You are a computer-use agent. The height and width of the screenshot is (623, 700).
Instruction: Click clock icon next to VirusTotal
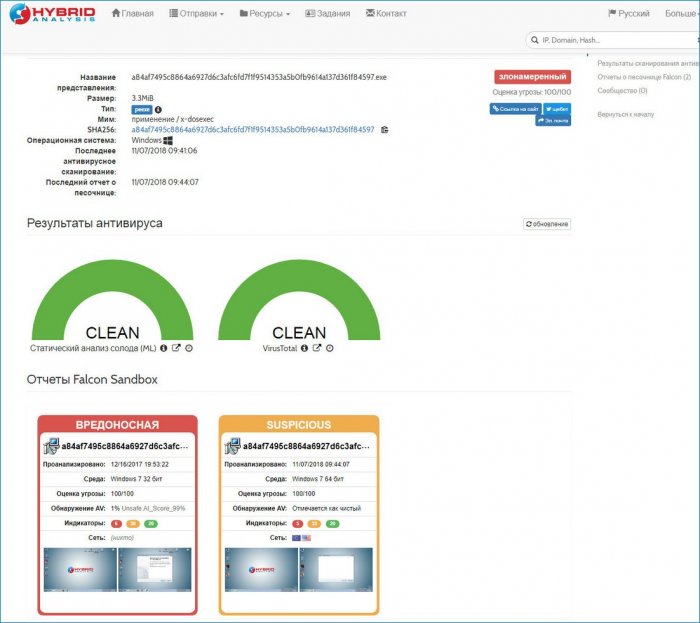click(330, 348)
